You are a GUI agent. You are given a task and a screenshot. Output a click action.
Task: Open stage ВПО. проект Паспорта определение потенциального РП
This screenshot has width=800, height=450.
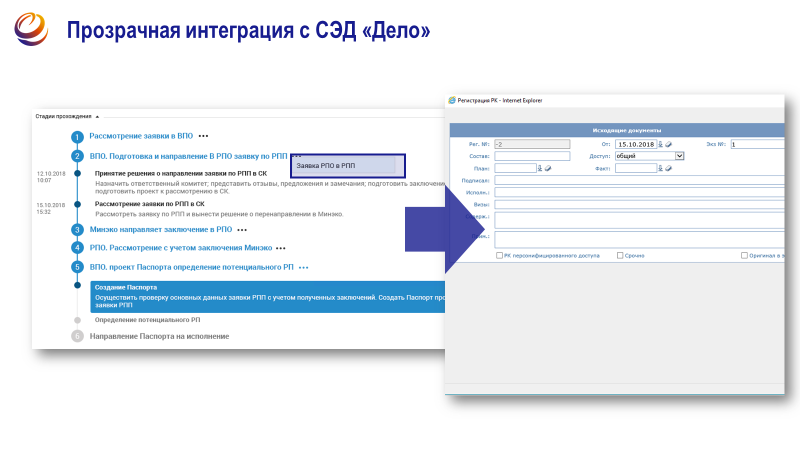point(192,267)
